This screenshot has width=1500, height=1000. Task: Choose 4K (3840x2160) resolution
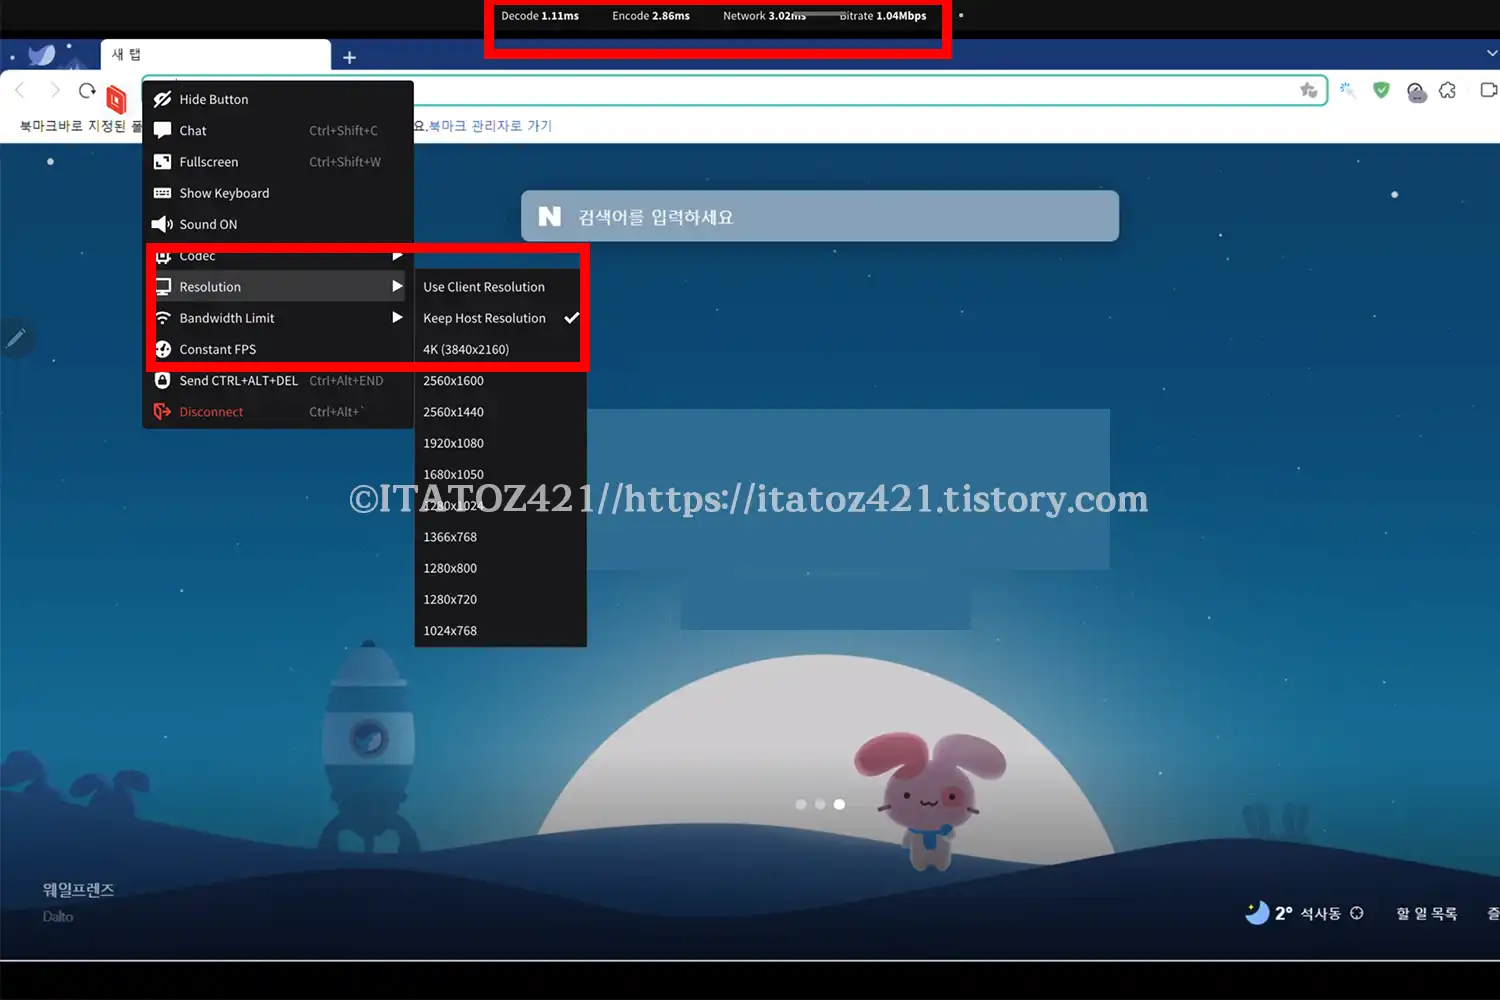(500, 349)
